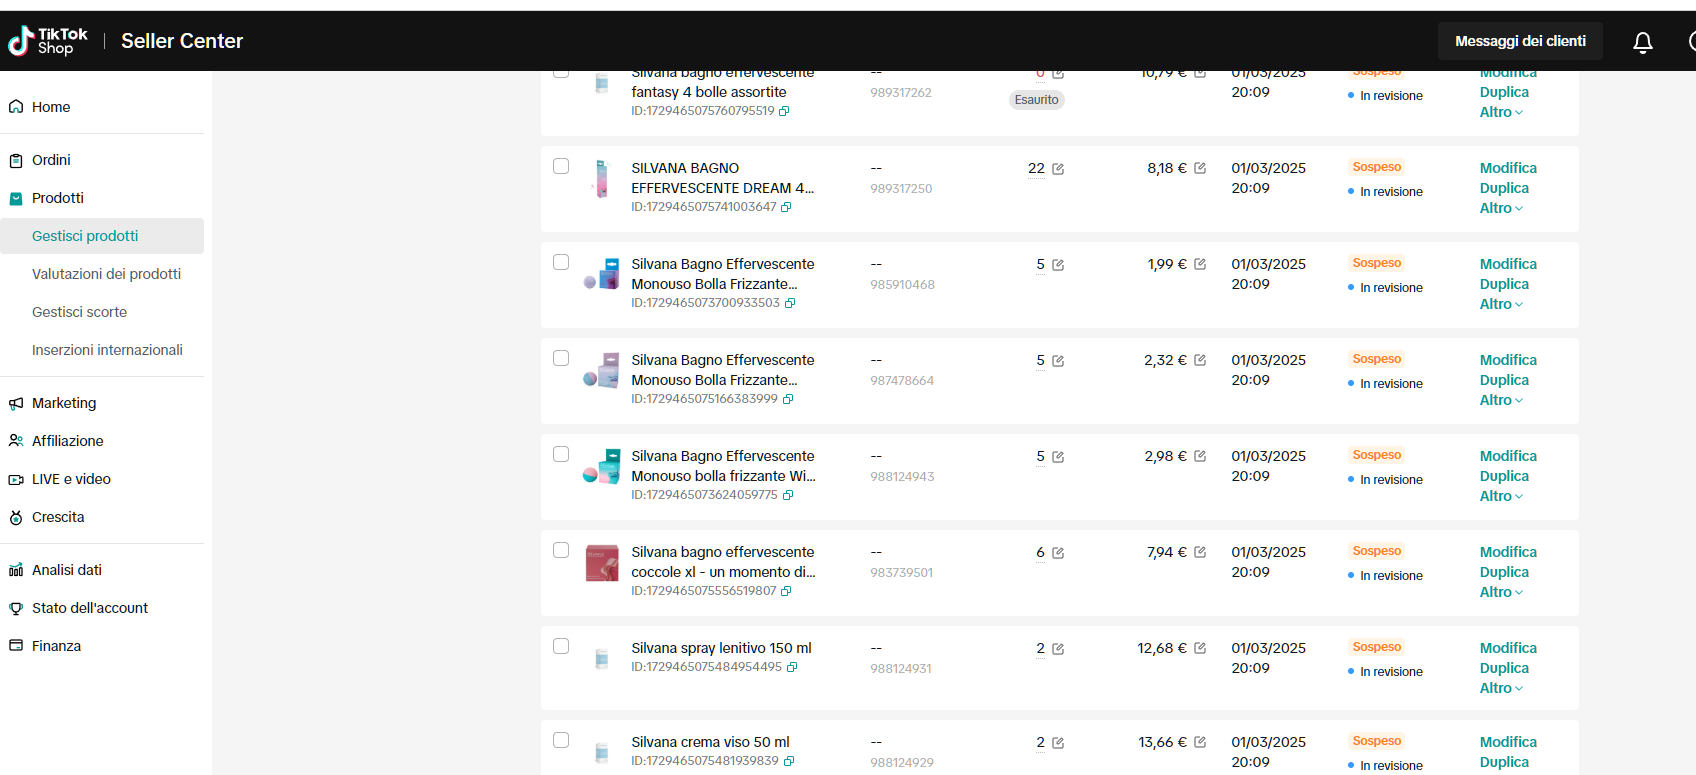Expand Altro menu for DREAM 4 product

pos(1501,208)
